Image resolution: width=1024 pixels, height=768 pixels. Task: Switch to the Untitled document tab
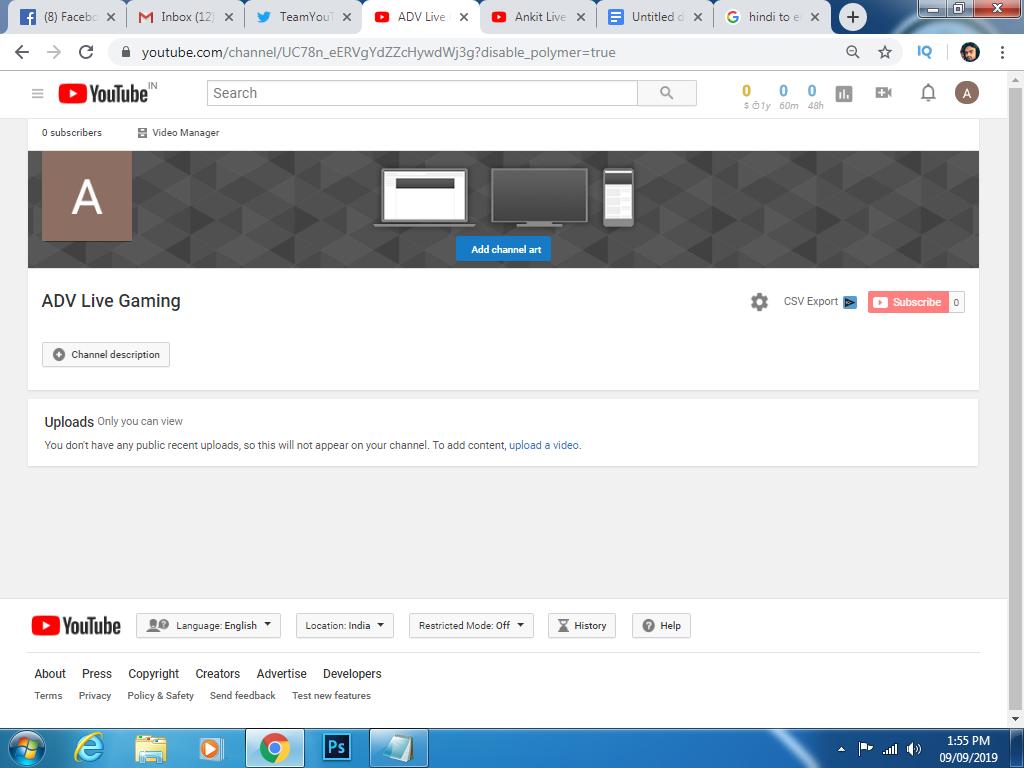coord(655,17)
